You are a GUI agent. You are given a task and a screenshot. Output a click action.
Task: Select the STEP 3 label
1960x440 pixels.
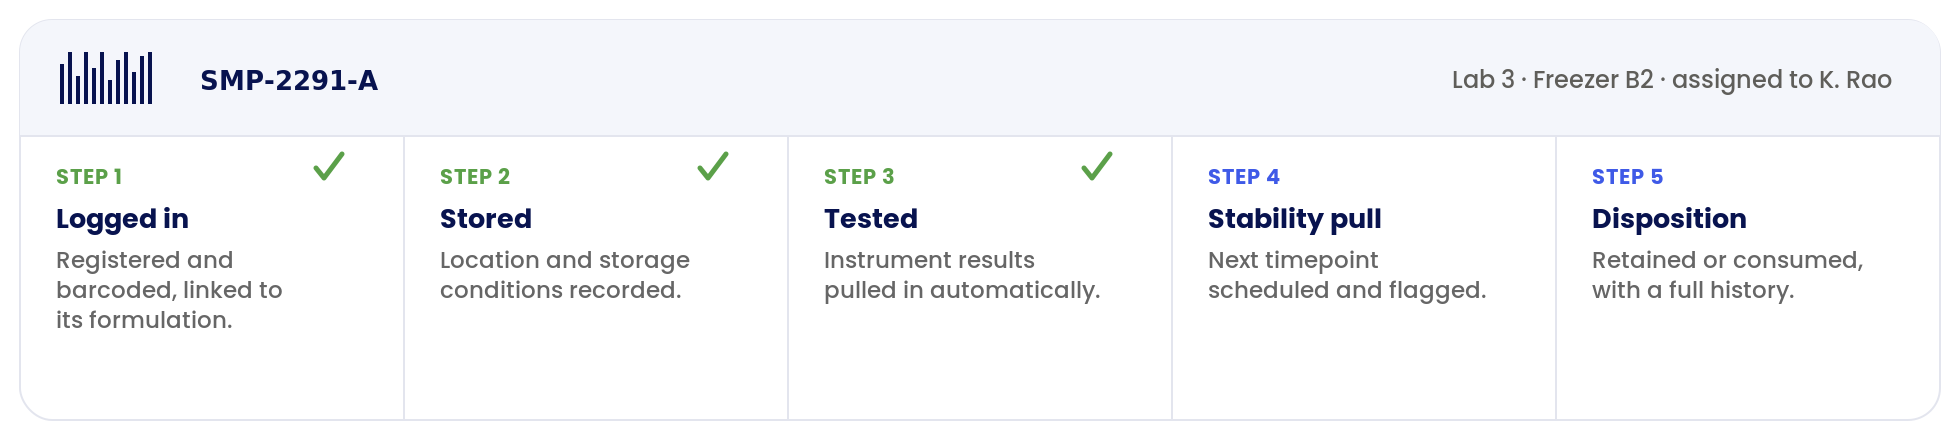tap(859, 177)
